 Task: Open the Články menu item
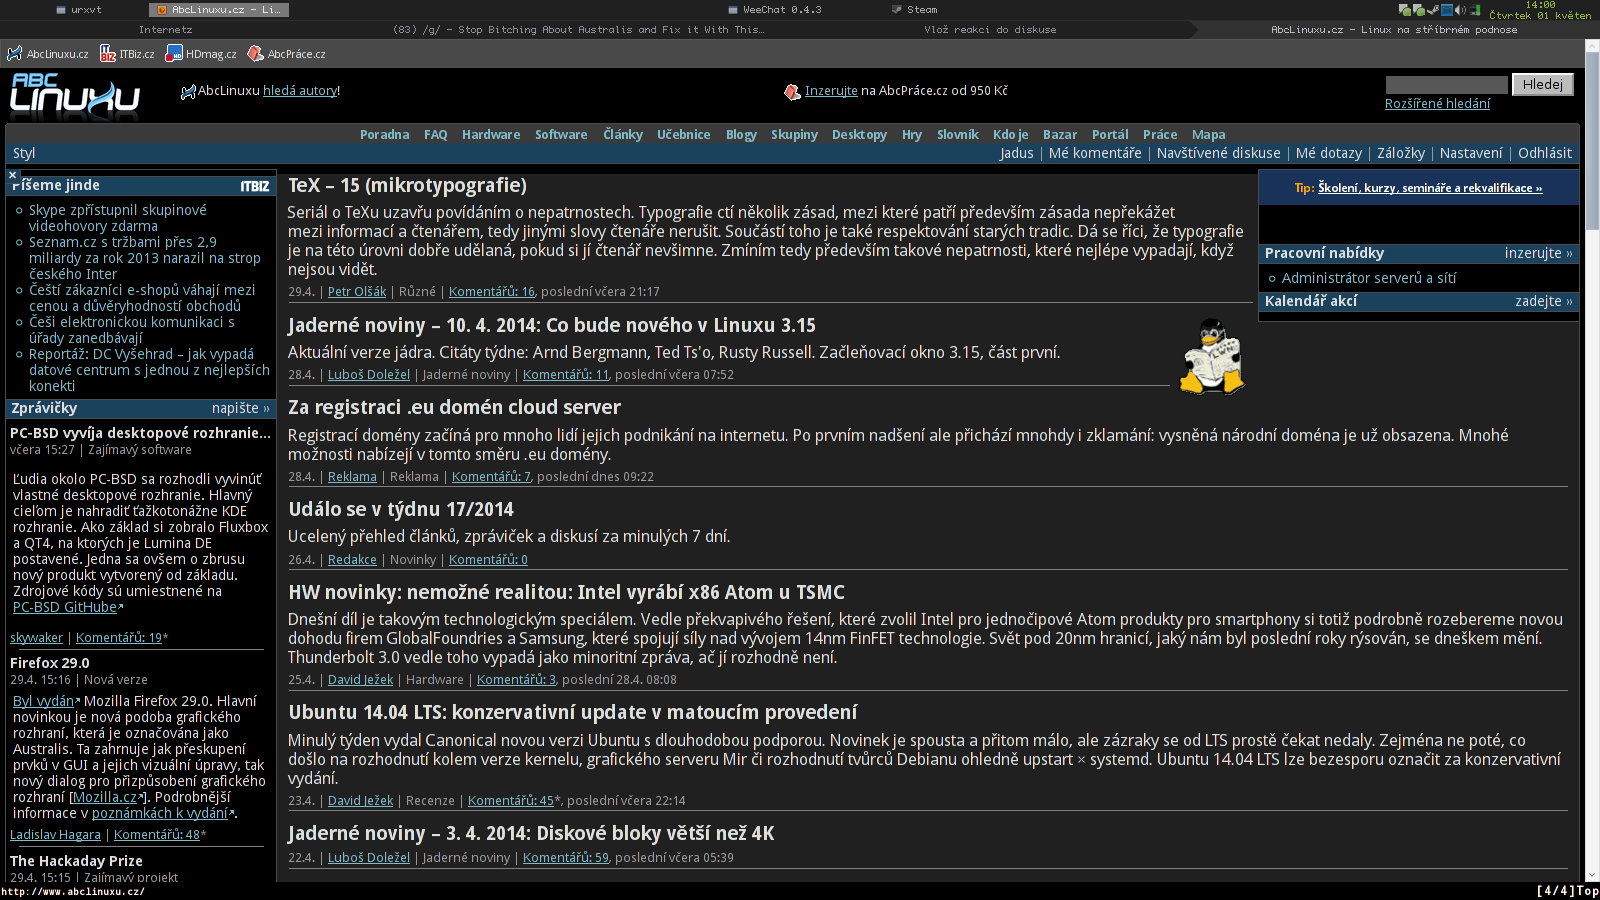[623, 135]
